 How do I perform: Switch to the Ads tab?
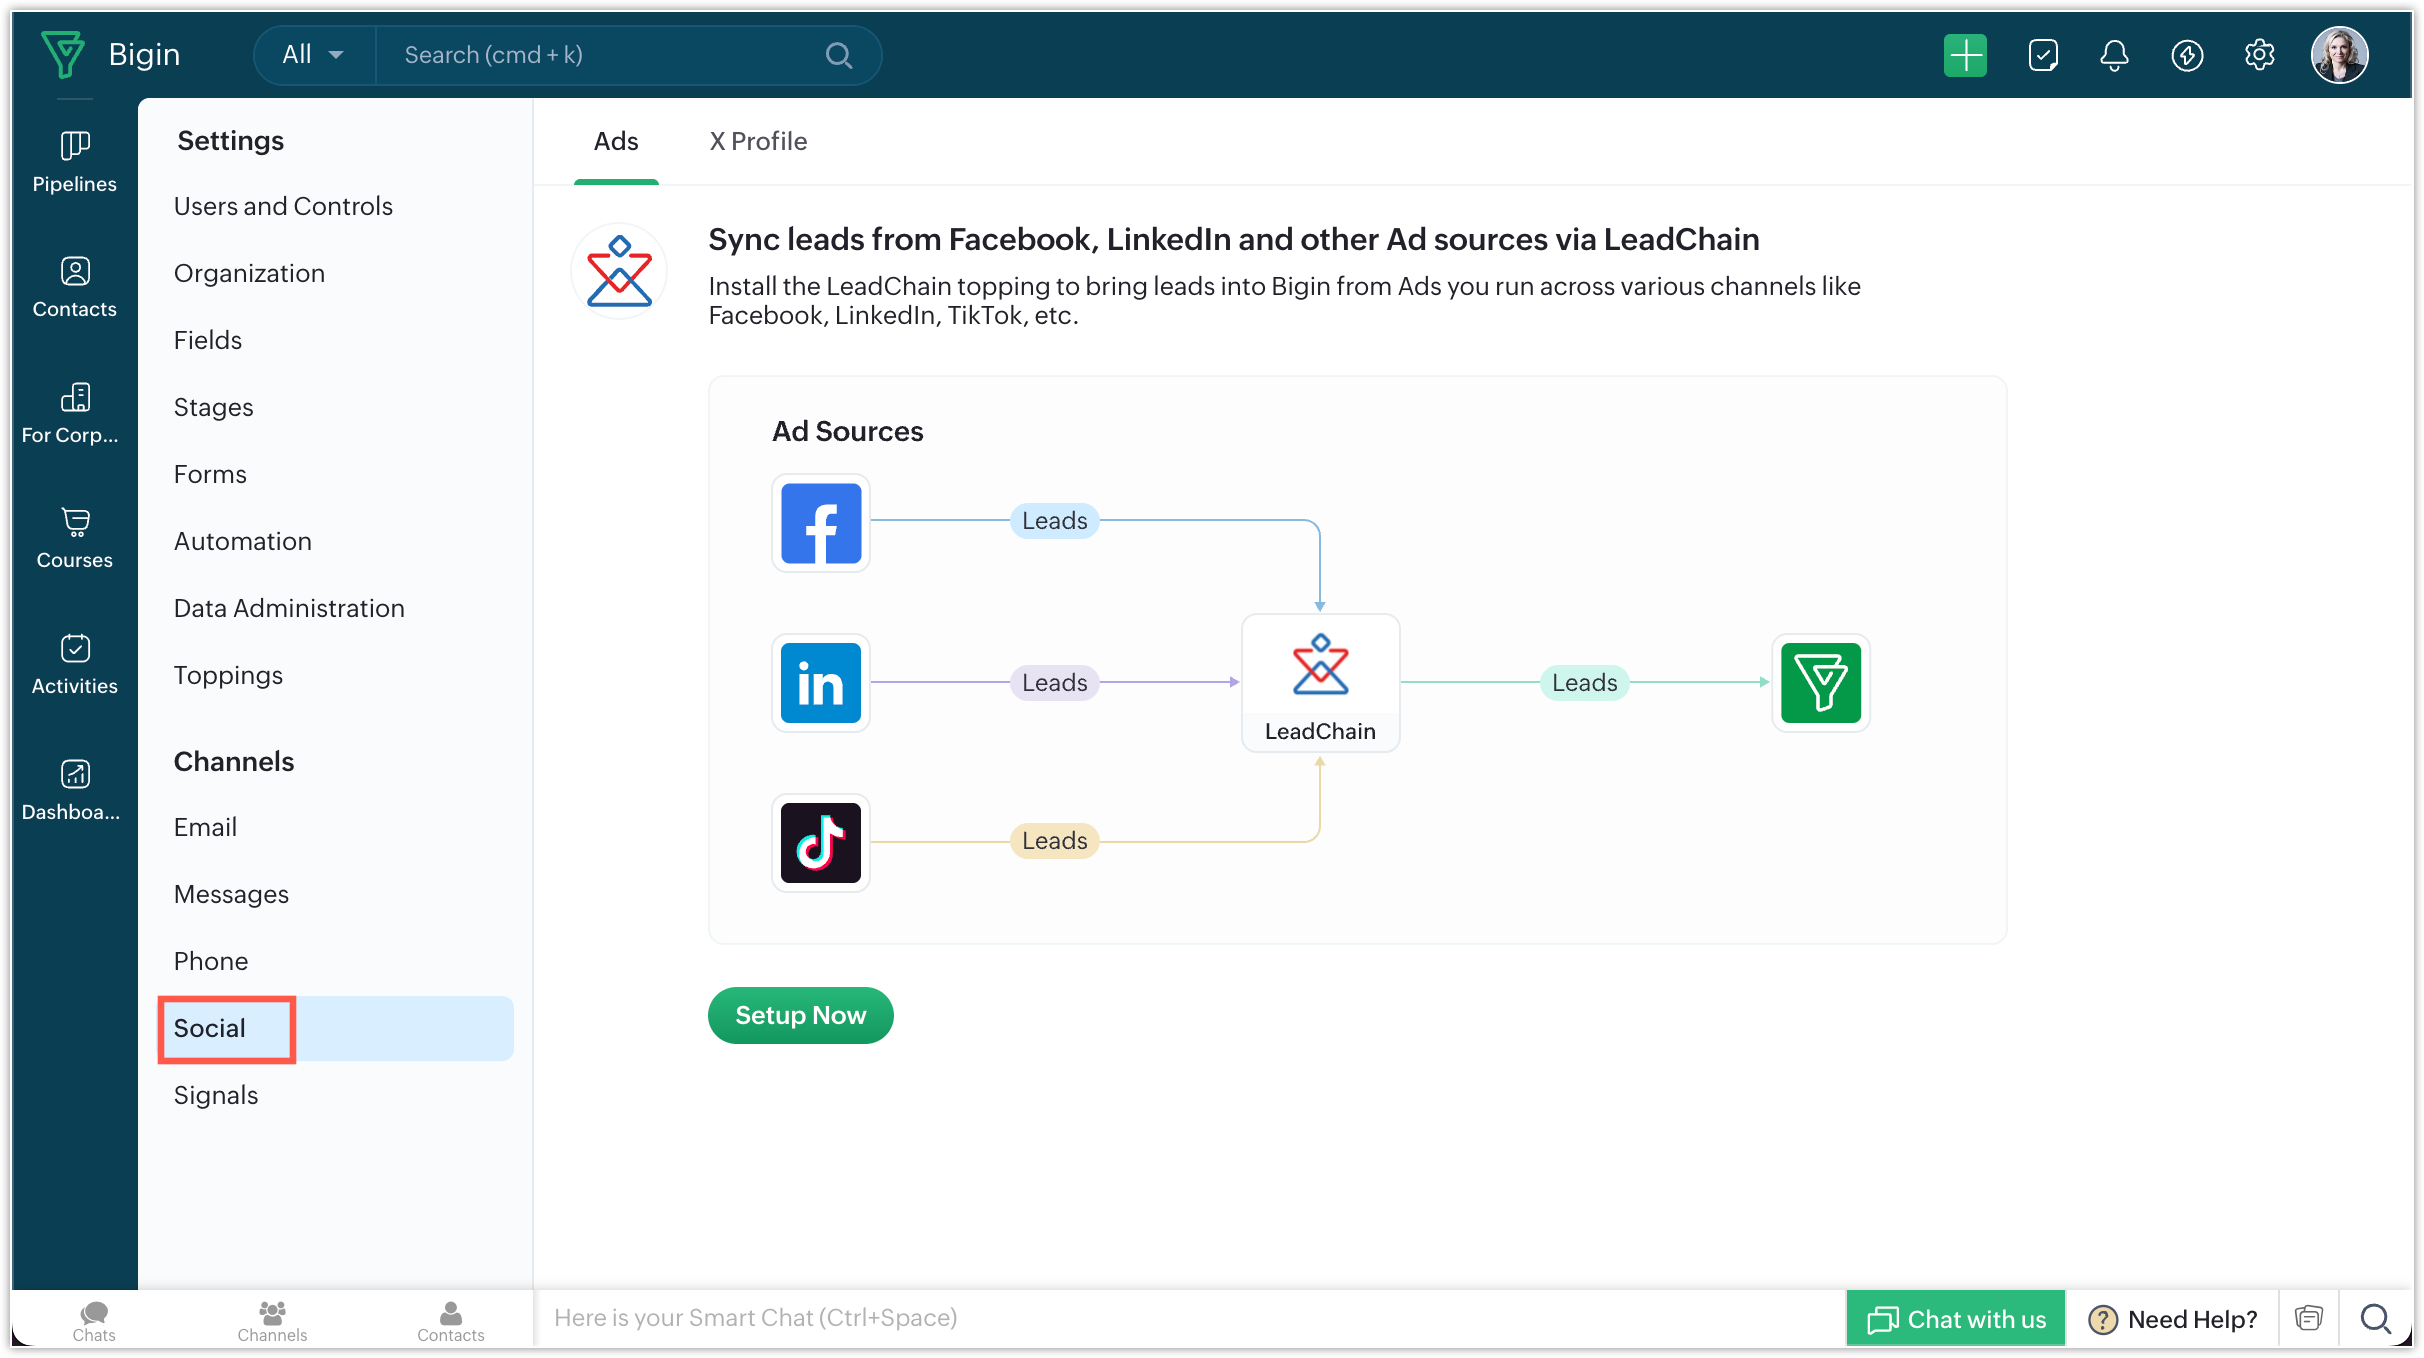coord(616,141)
